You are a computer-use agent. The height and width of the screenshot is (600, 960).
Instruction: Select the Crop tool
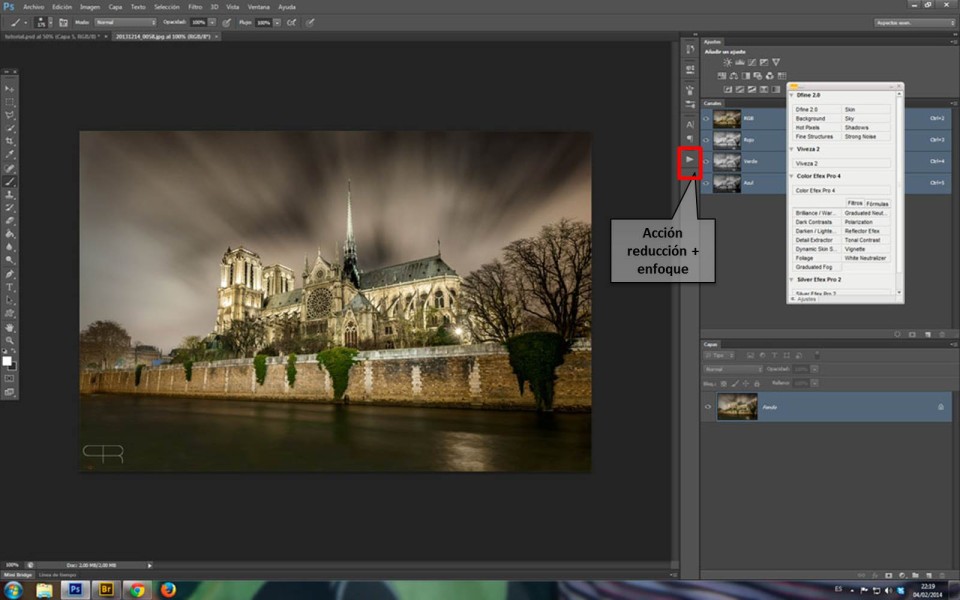(10, 142)
